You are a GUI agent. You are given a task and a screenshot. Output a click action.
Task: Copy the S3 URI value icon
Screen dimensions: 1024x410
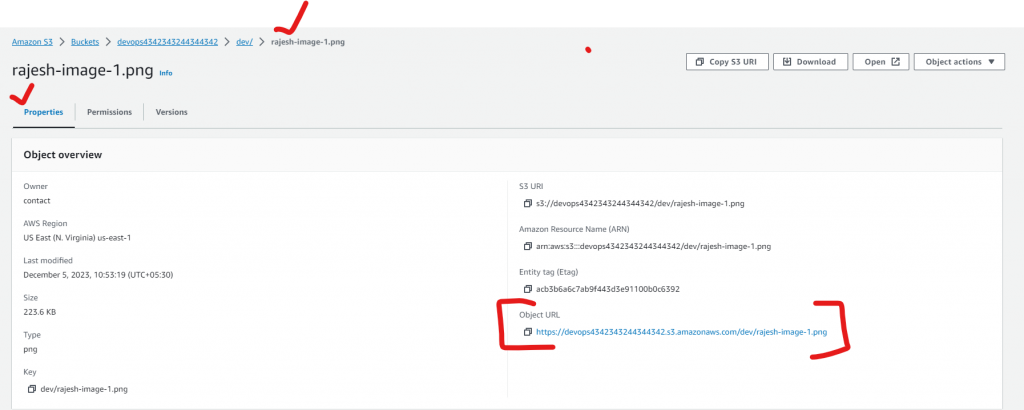(x=528, y=203)
